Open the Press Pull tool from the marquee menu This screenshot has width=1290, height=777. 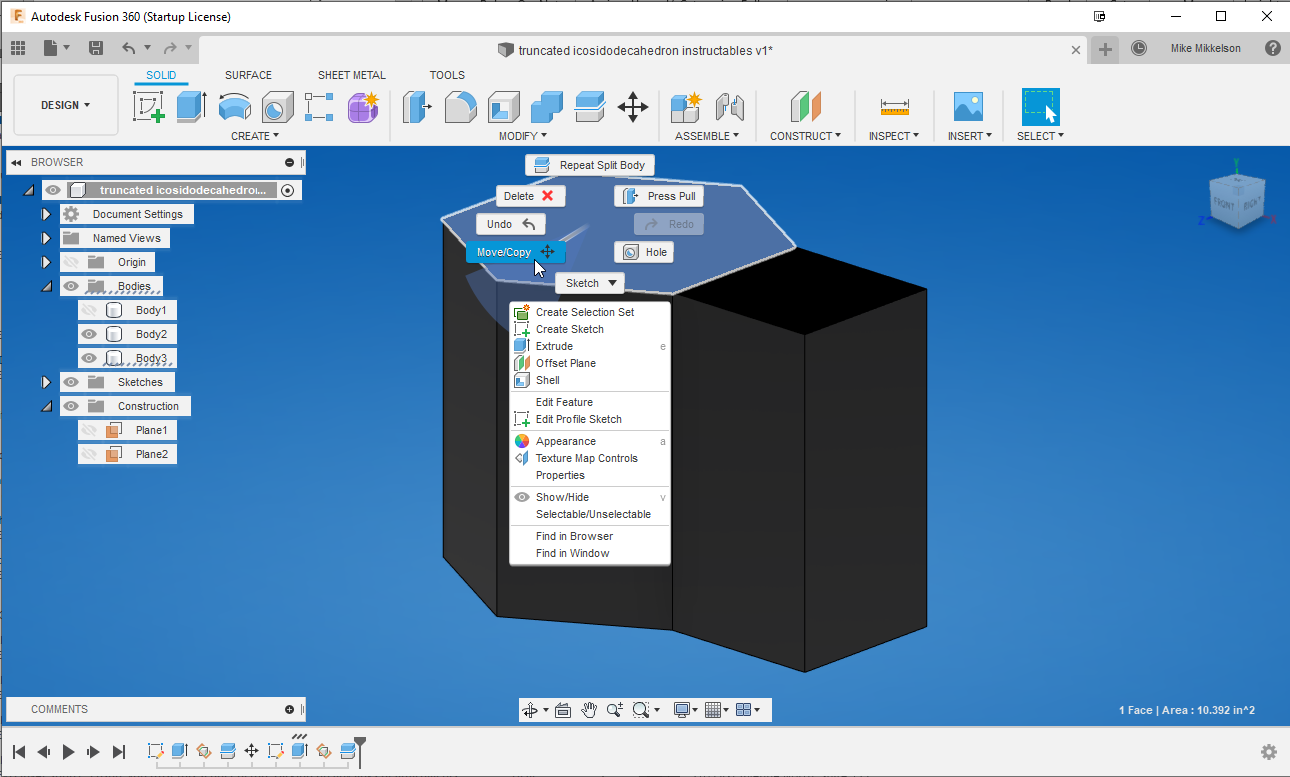658,196
